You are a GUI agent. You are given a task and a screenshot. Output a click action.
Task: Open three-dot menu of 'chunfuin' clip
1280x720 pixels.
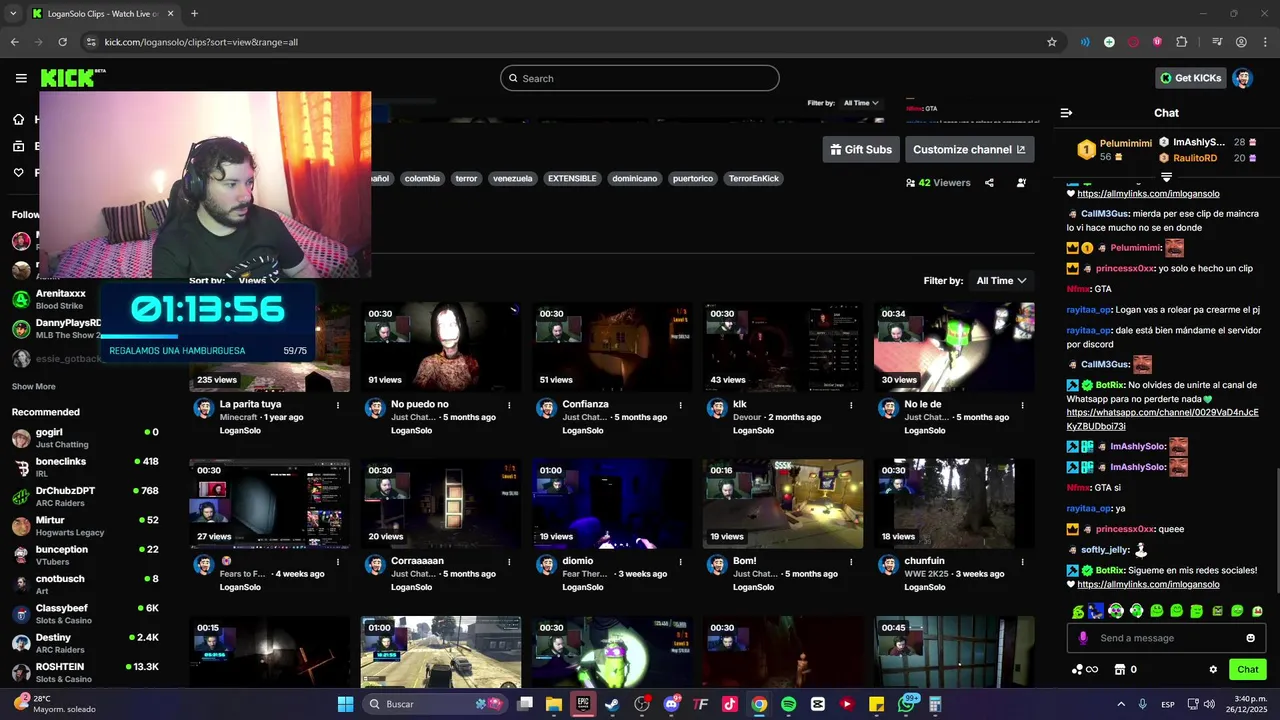pos(1022,562)
